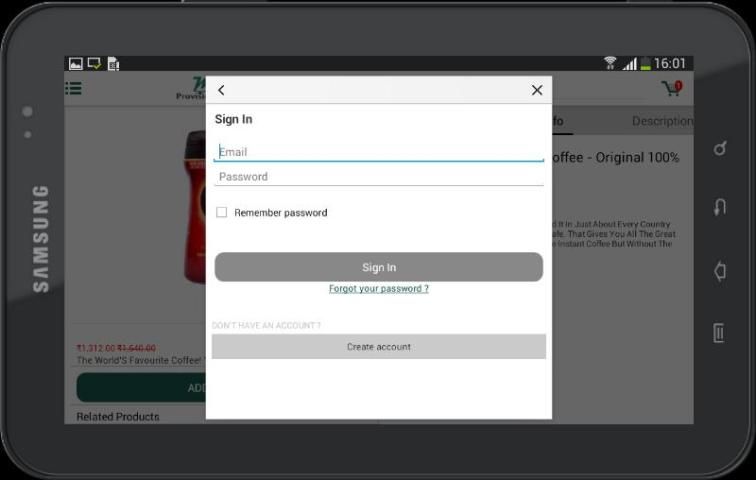The width and height of the screenshot is (756, 480).
Task: Tap the gallery notification icon in status bar
Action: pos(75,64)
